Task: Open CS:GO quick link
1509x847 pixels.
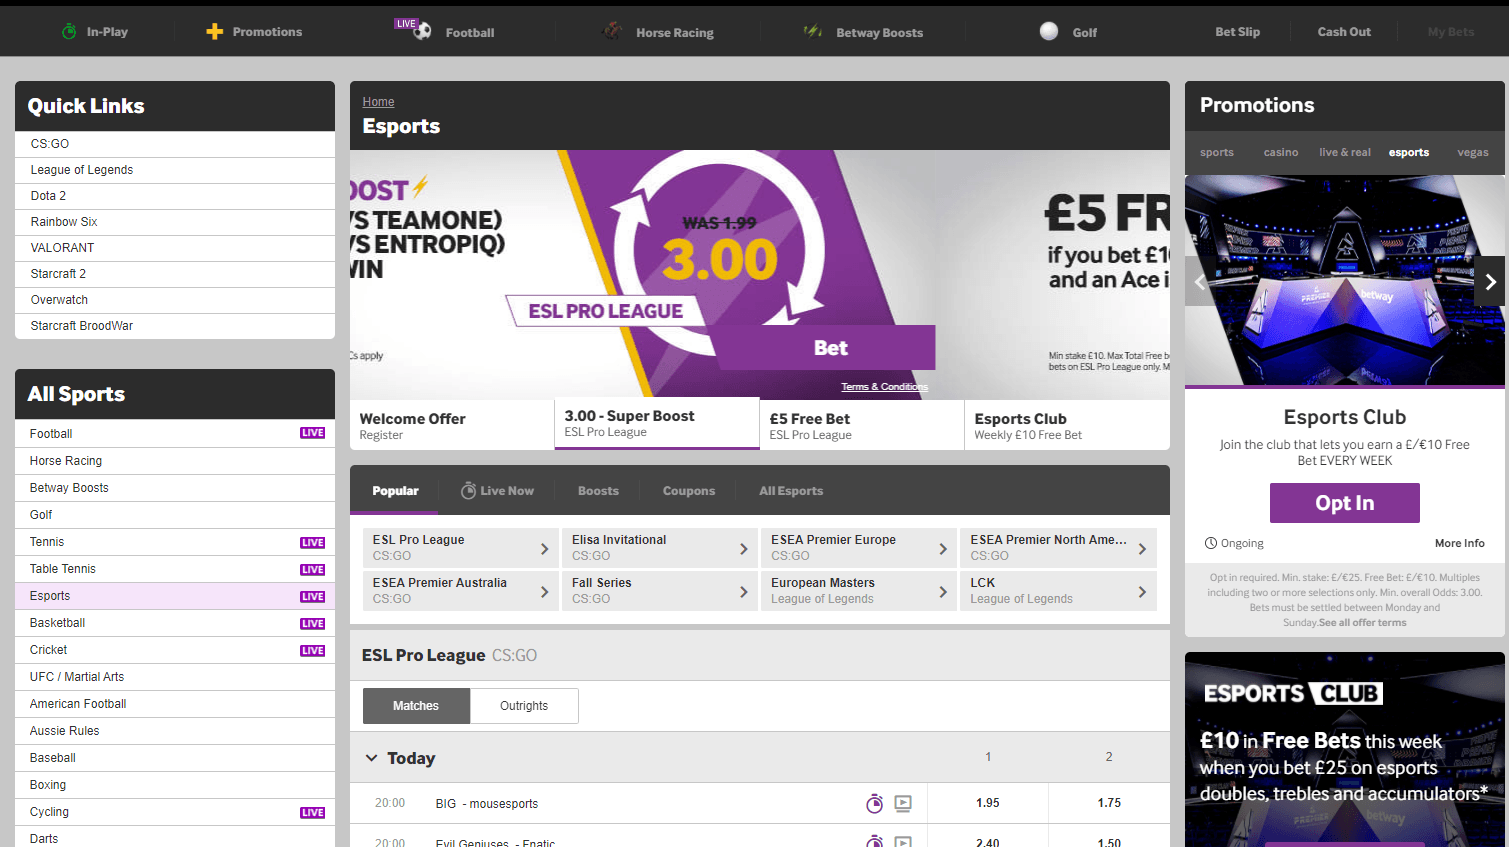Action: (175, 144)
